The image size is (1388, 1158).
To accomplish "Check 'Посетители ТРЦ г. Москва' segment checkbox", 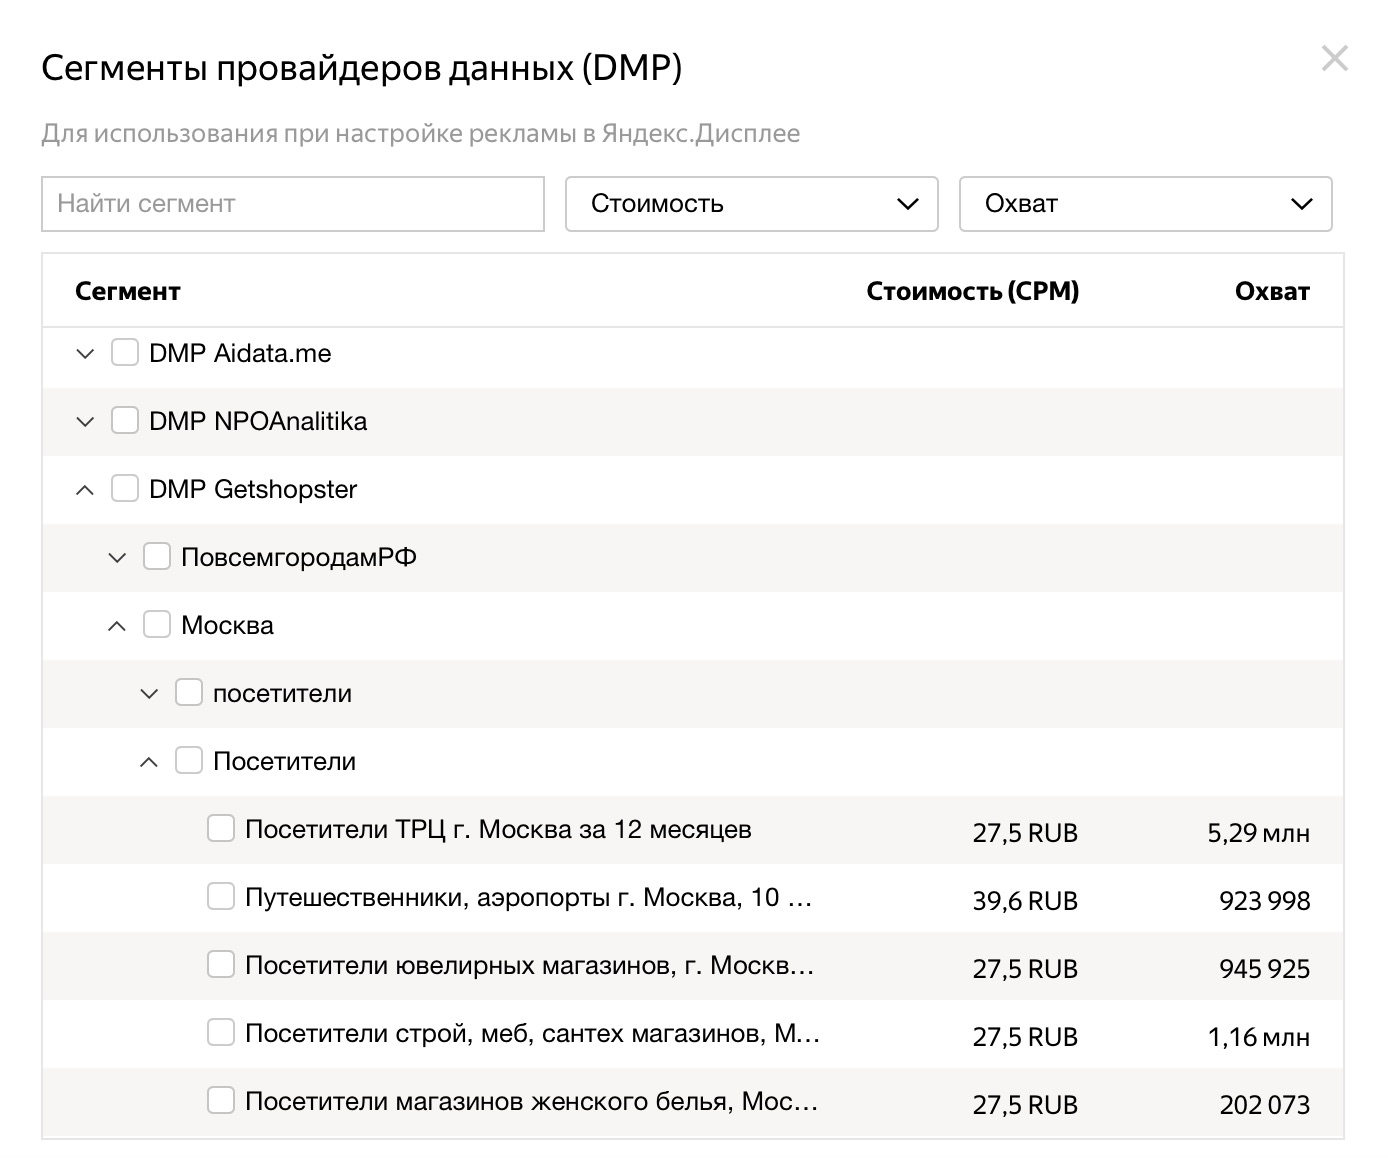I will (x=220, y=829).
